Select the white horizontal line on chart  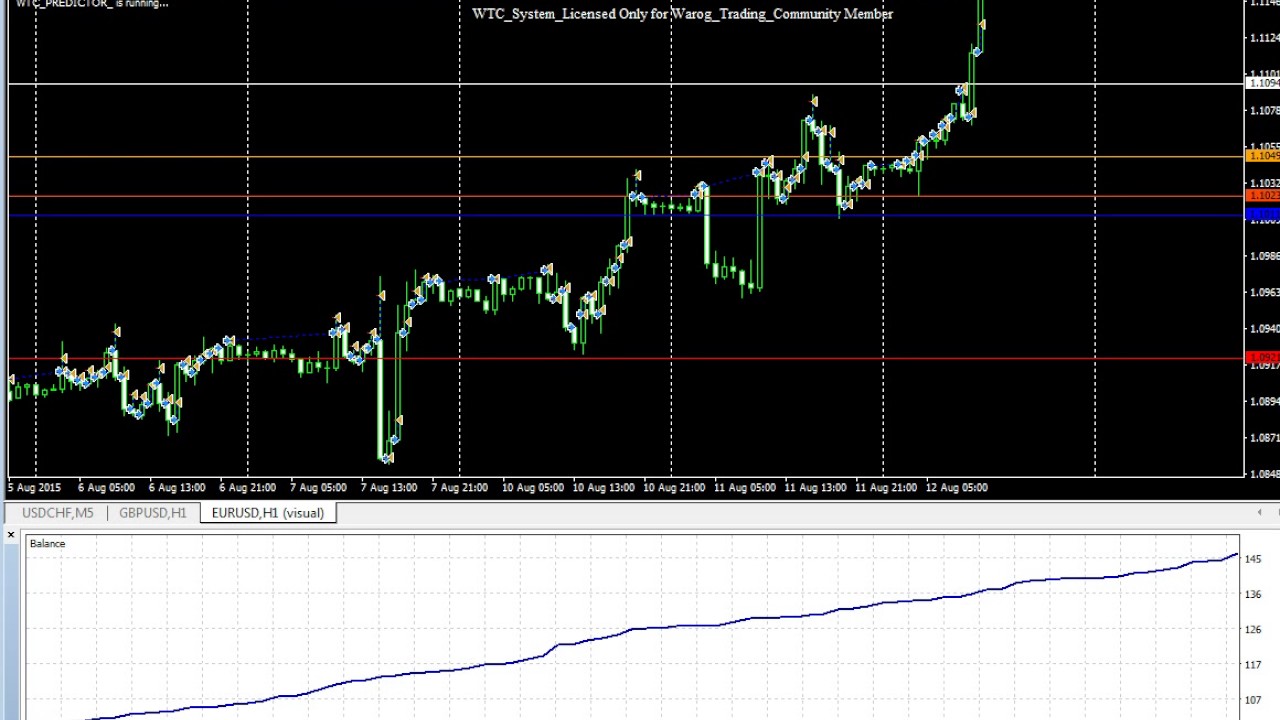click(x=626, y=84)
